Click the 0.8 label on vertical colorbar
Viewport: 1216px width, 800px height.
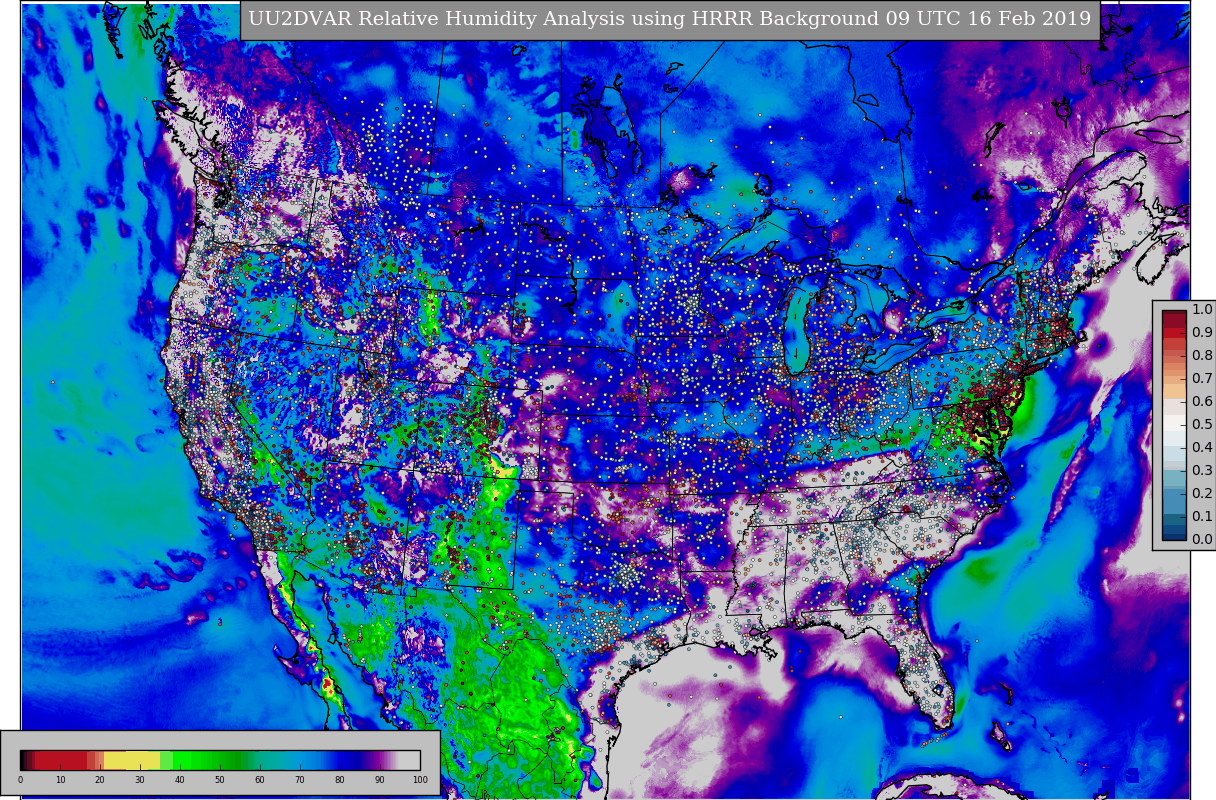tap(1202, 356)
